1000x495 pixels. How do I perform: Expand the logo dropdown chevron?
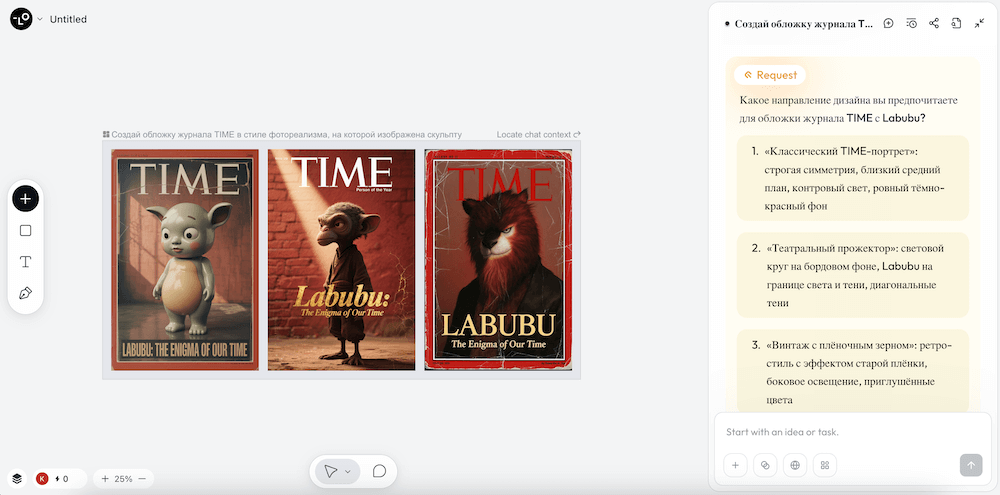[40, 19]
